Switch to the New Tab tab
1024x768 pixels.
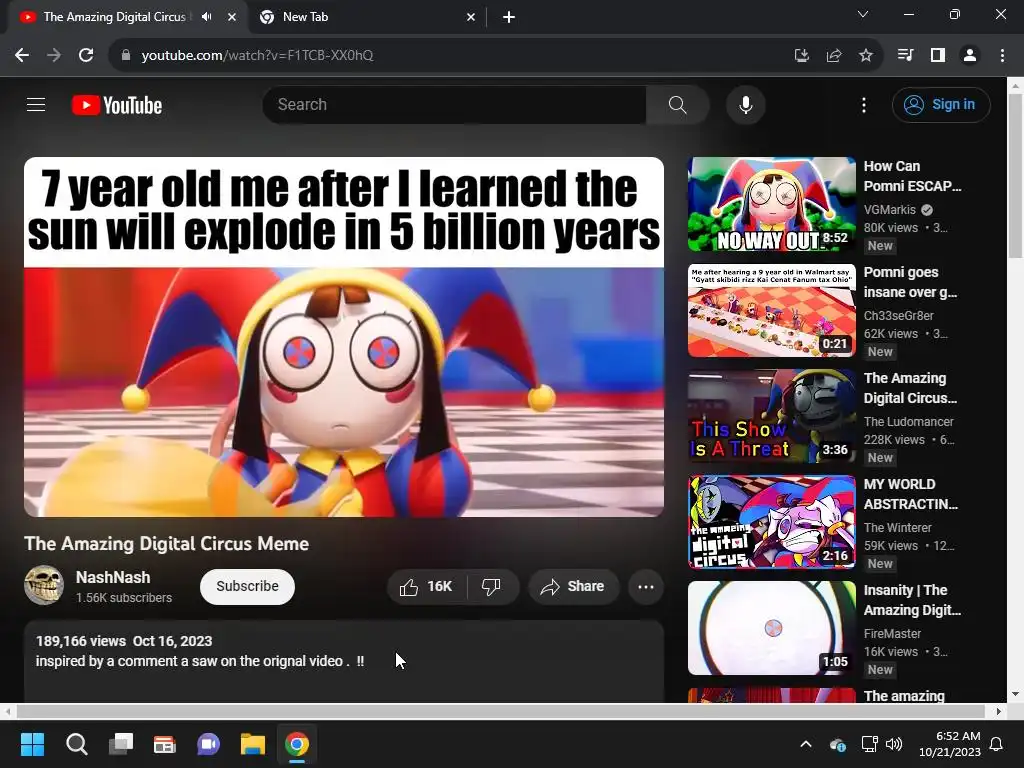click(367, 17)
